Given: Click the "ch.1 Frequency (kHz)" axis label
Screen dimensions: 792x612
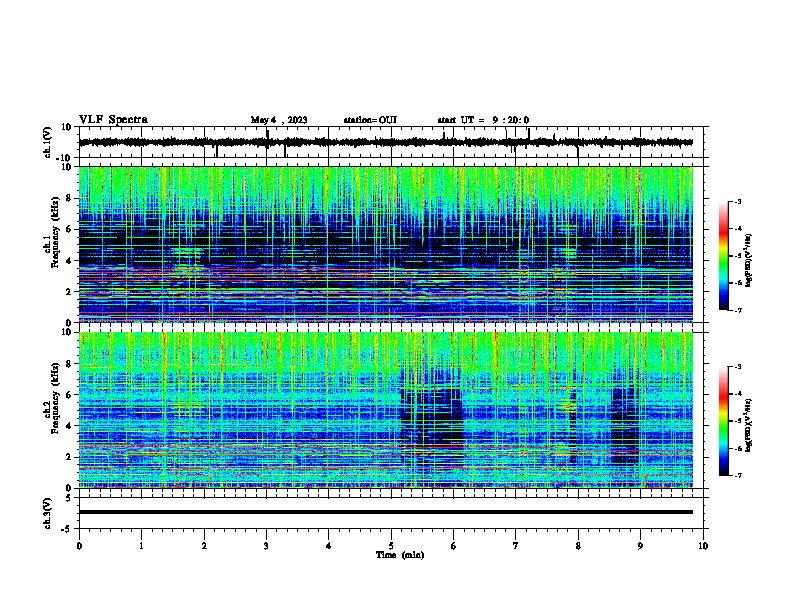Looking at the screenshot, I should pyautogui.click(x=51, y=232).
